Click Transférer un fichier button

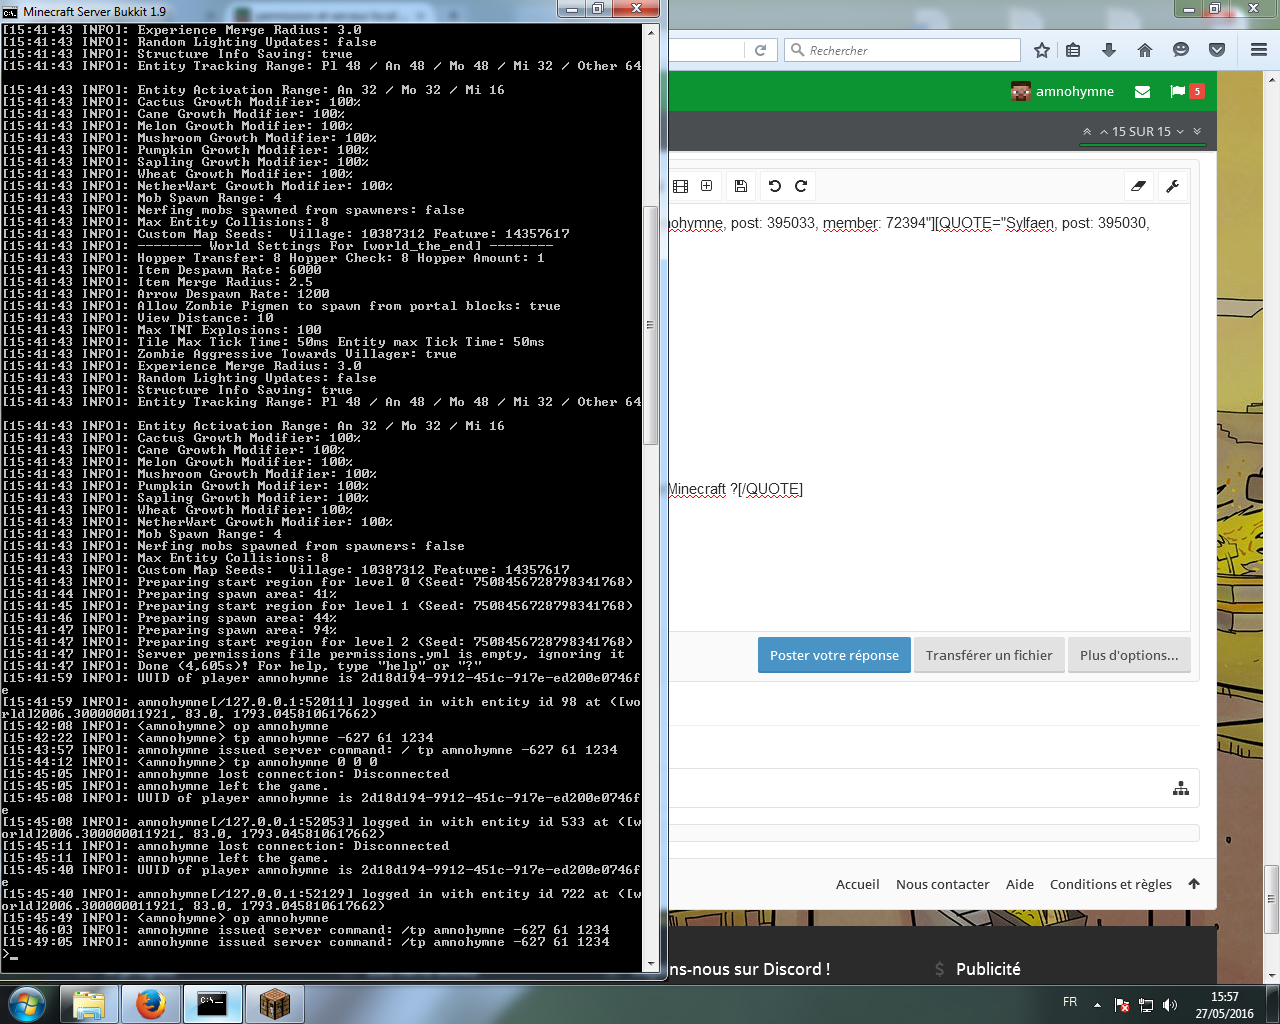click(x=988, y=655)
